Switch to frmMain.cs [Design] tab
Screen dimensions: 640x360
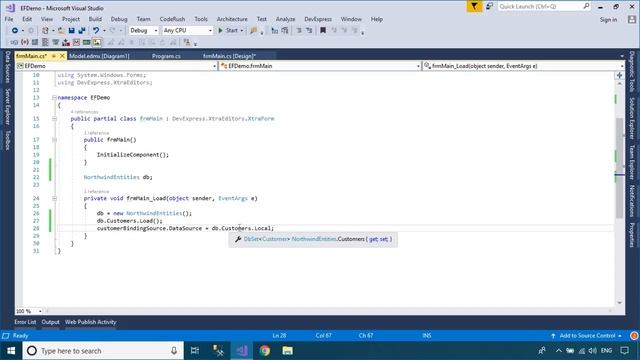229,56
